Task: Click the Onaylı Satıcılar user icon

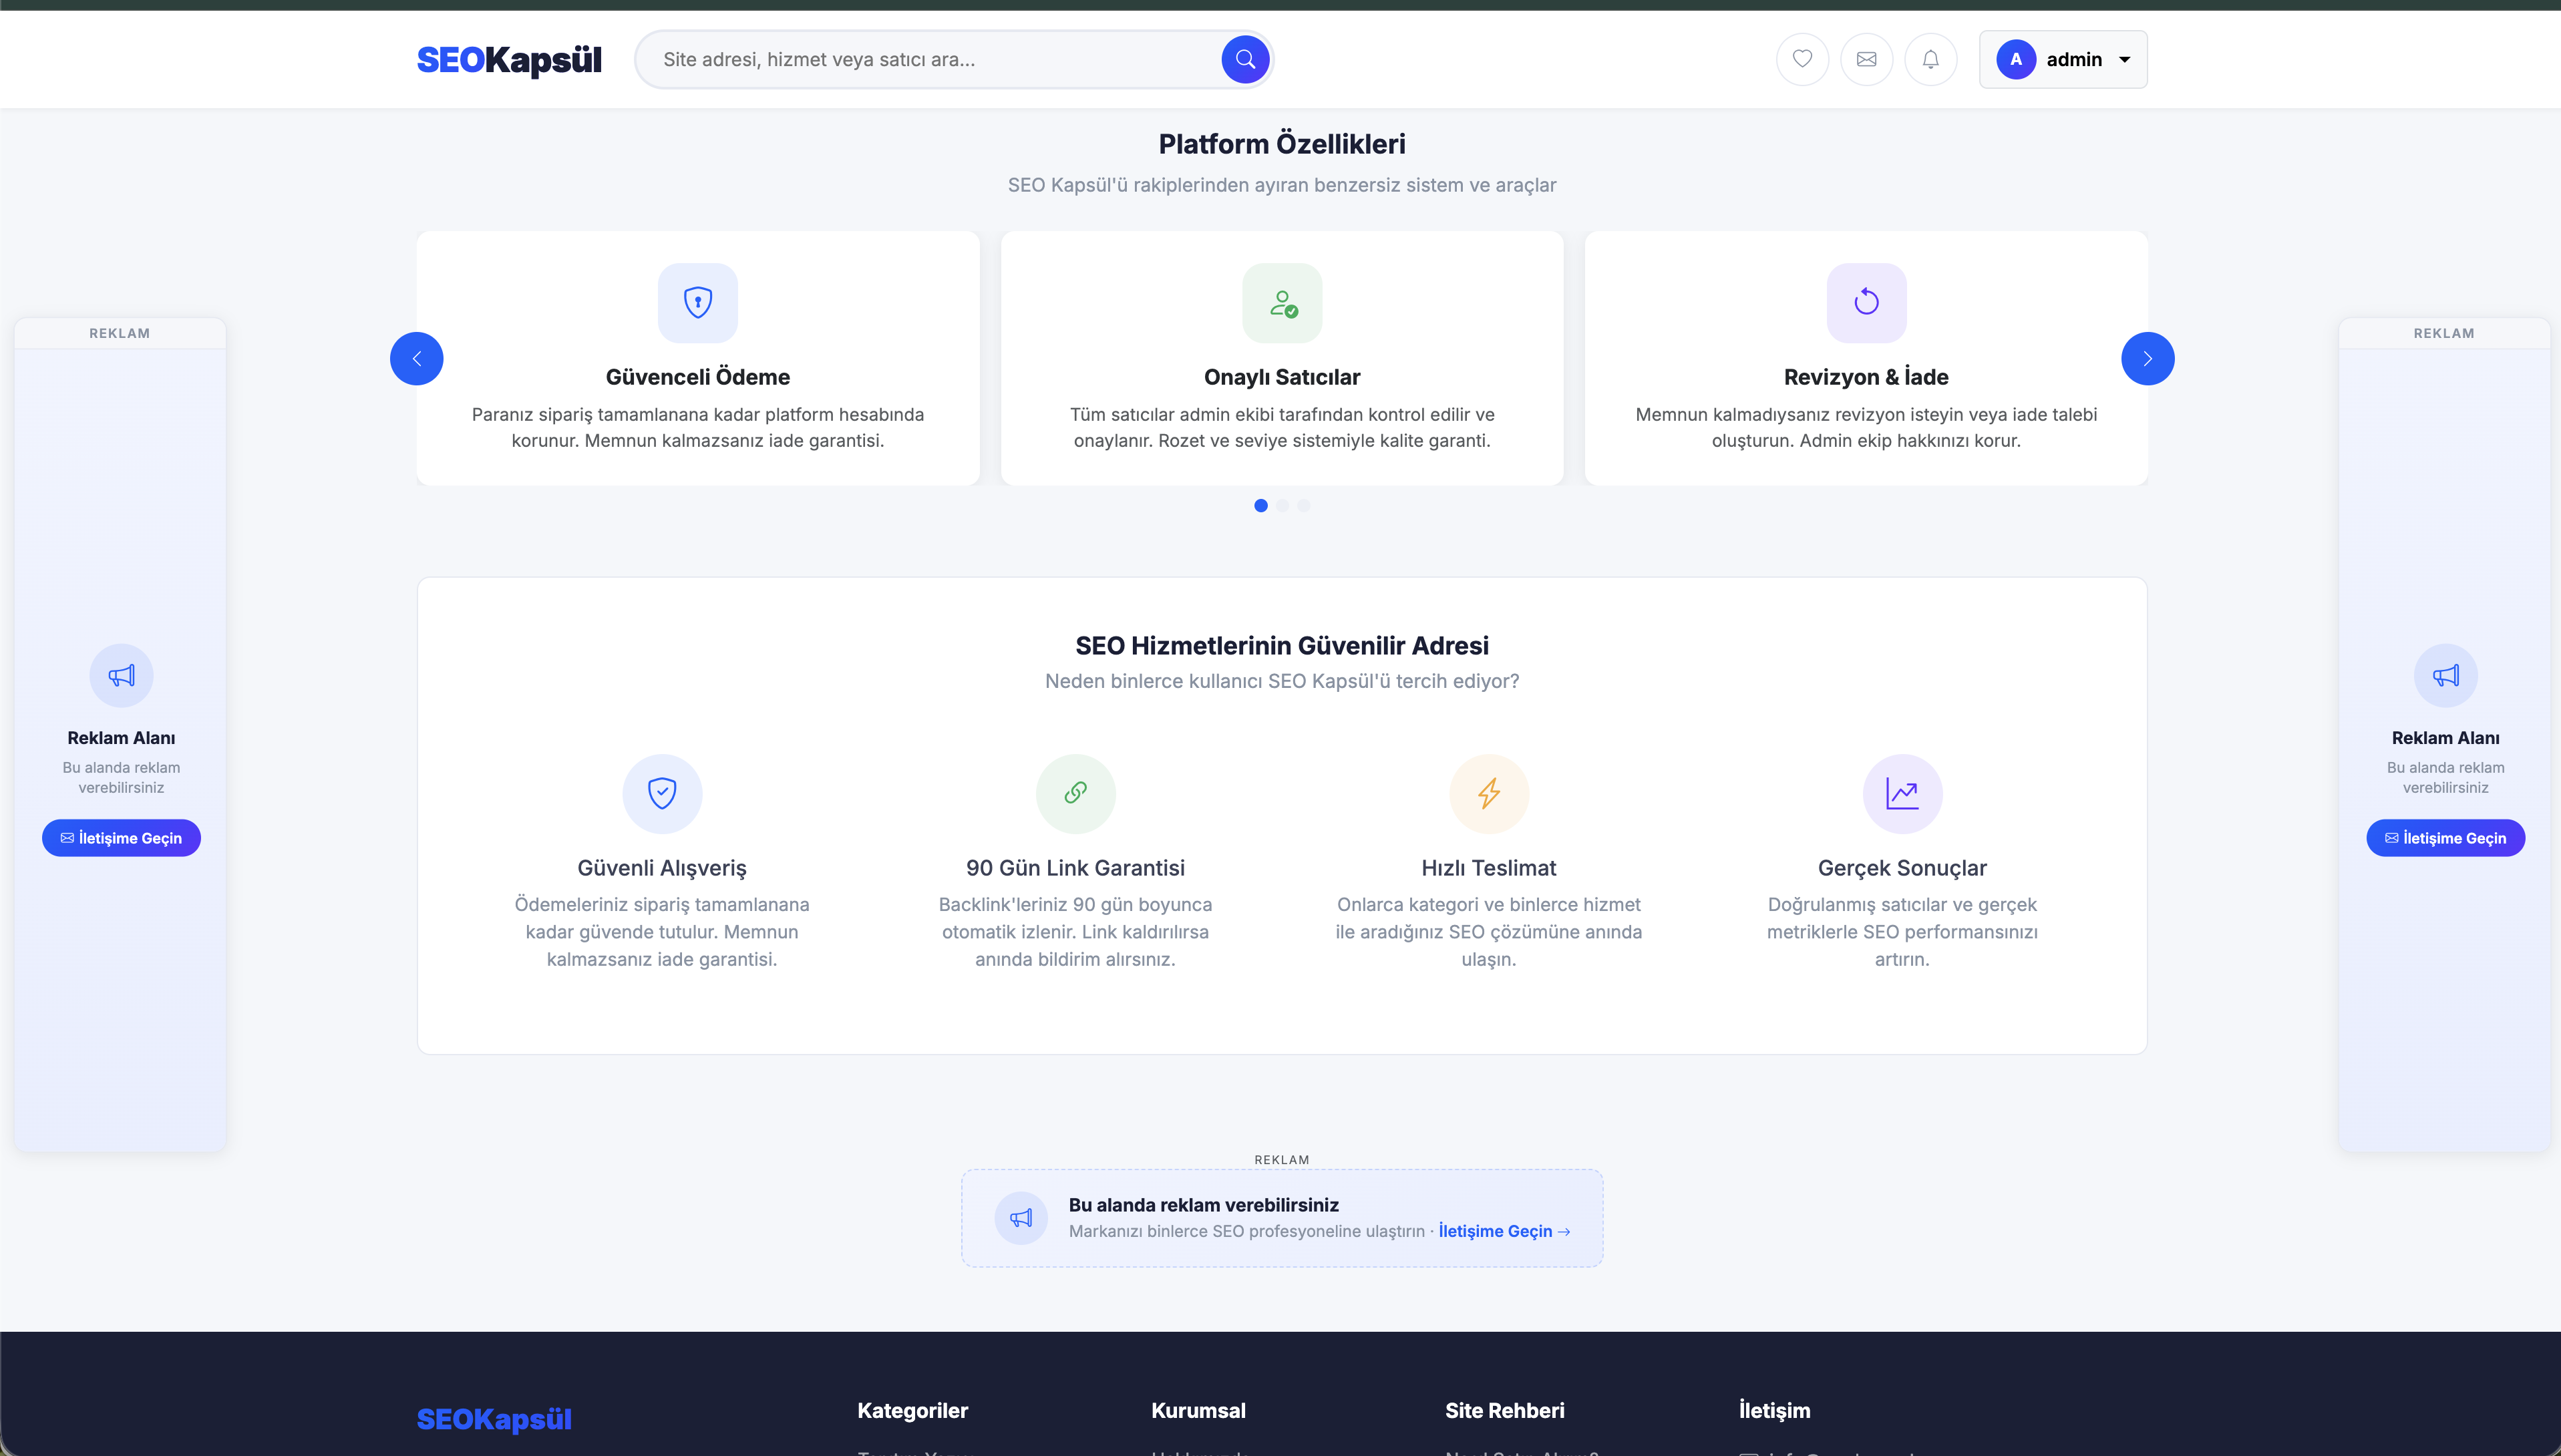Action: 1282,302
